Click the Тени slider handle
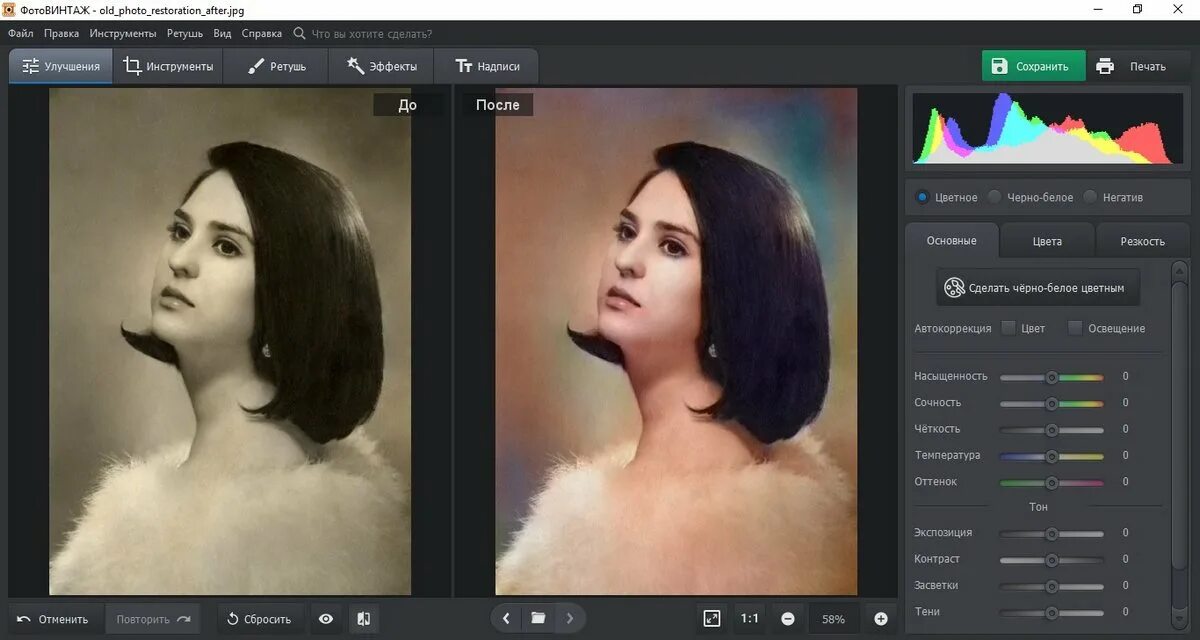Image resolution: width=1200 pixels, height=640 pixels. pyautogui.click(x=1052, y=612)
